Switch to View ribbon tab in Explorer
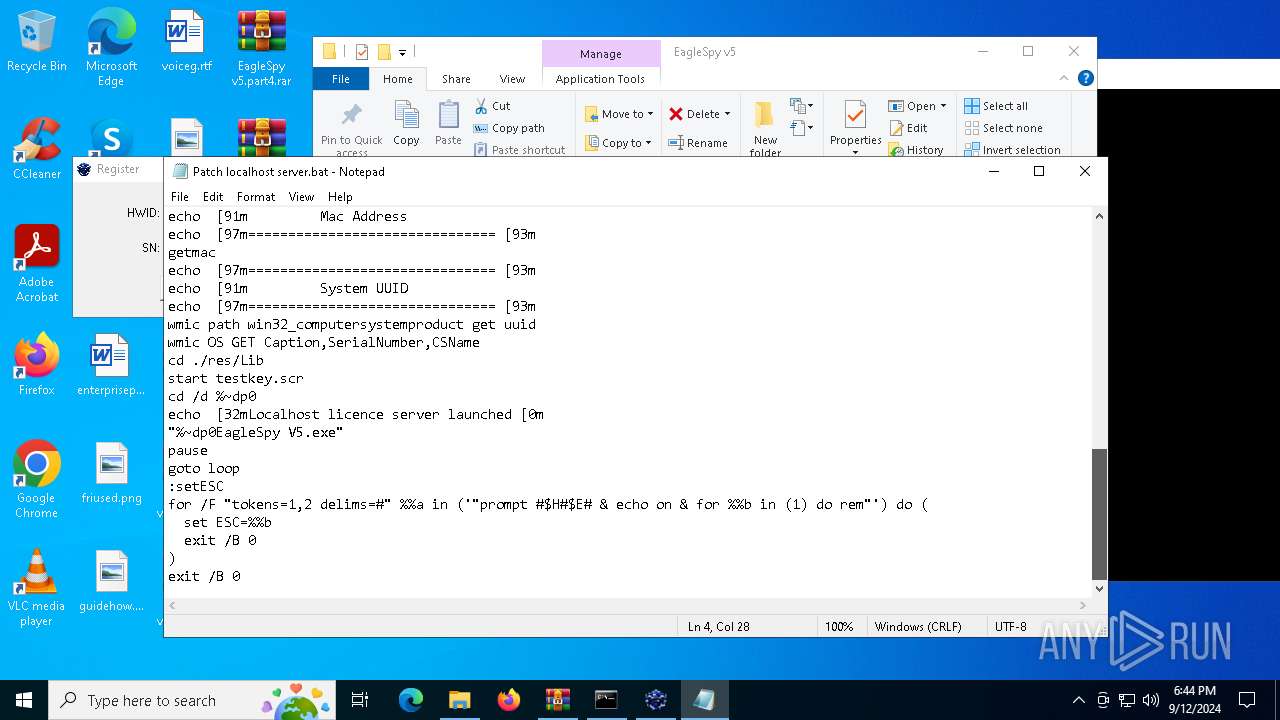 click(x=512, y=79)
